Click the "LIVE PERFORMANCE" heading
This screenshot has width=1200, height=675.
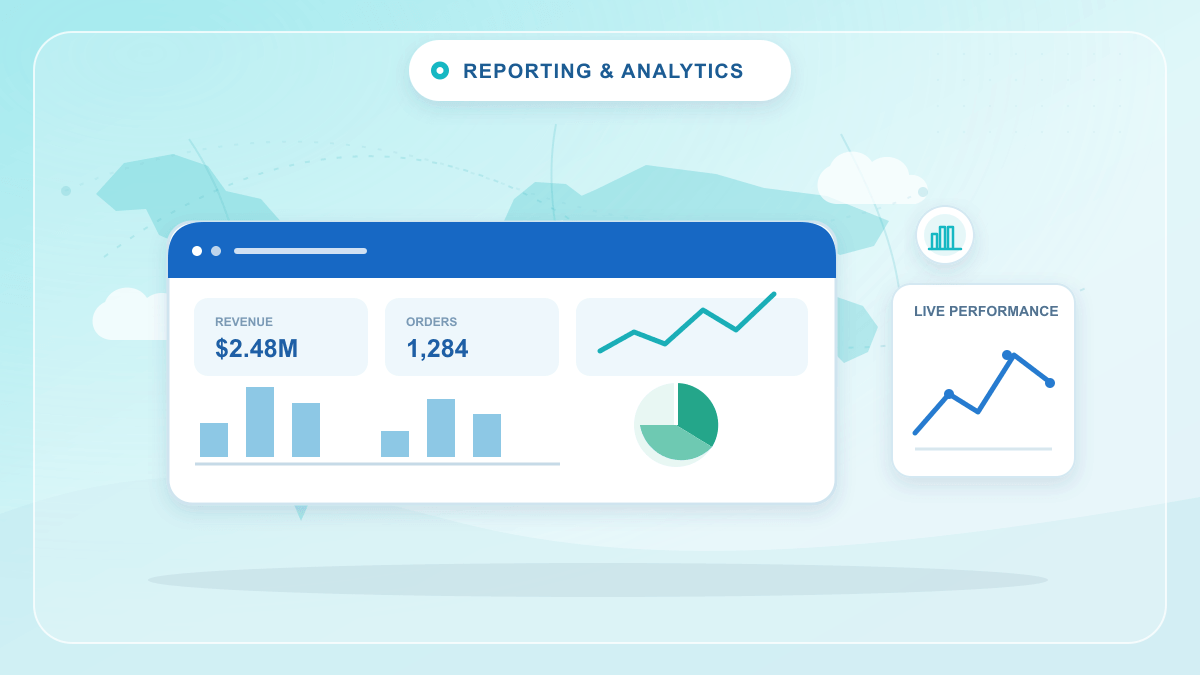[x=986, y=311]
